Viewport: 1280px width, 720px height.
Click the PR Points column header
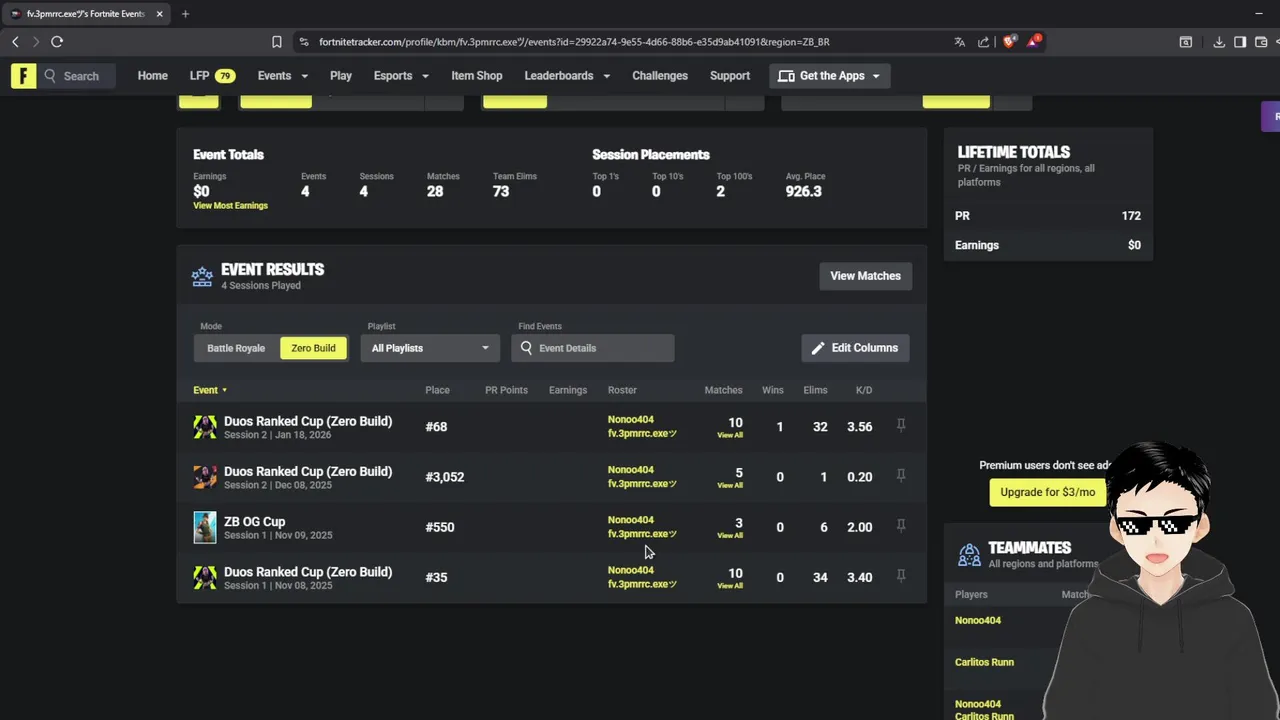506,390
